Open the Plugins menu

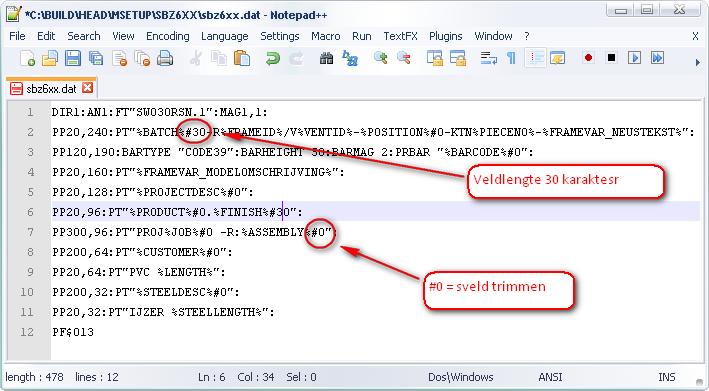[x=445, y=36]
